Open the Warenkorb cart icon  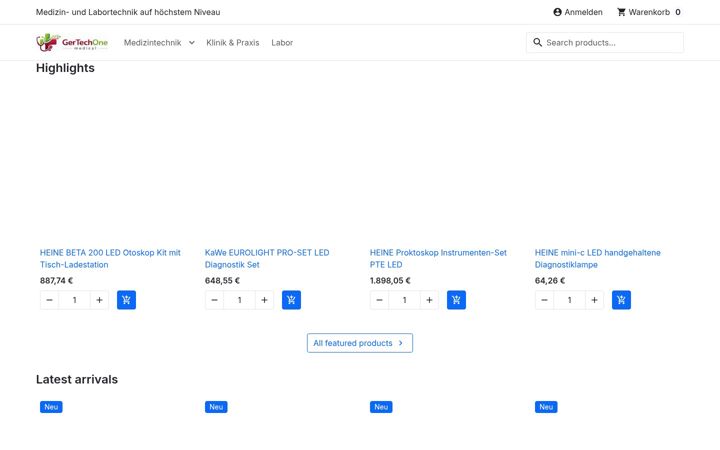[621, 12]
